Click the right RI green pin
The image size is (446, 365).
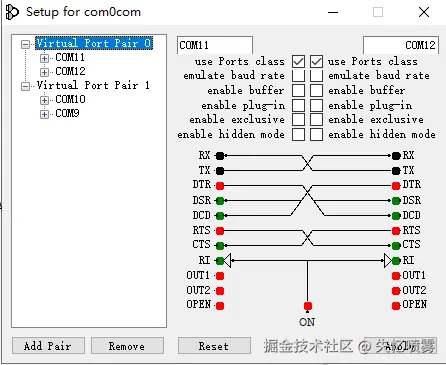pos(396,261)
